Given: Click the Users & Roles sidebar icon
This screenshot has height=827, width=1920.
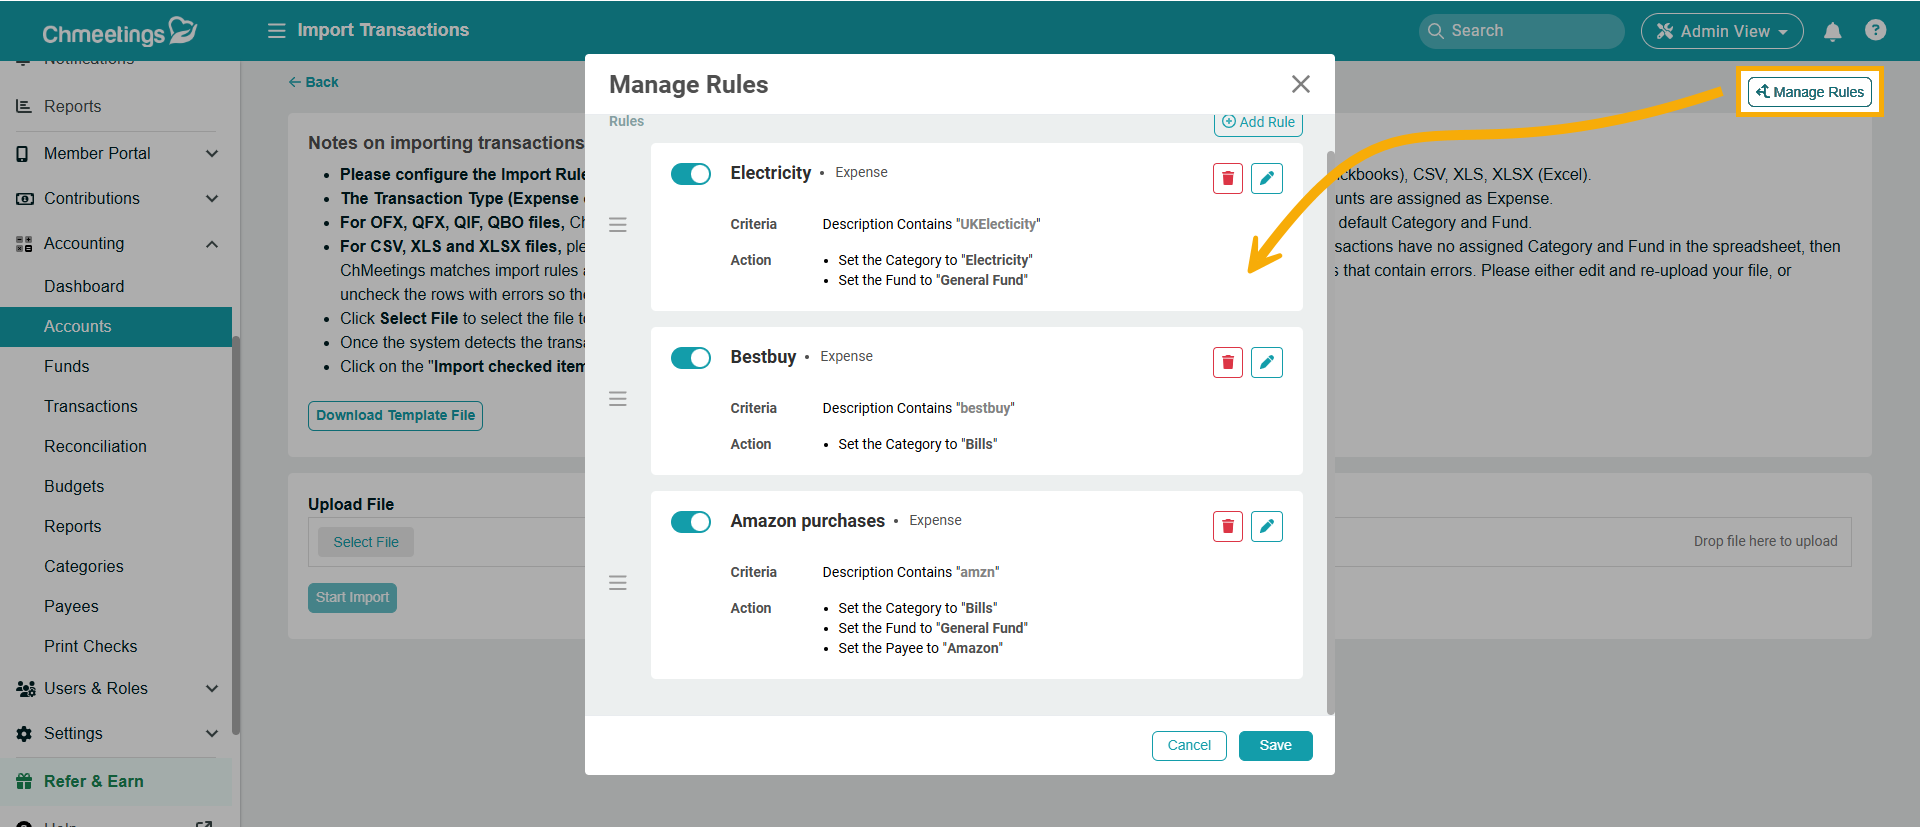Looking at the screenshot, I should click(26, 689).
